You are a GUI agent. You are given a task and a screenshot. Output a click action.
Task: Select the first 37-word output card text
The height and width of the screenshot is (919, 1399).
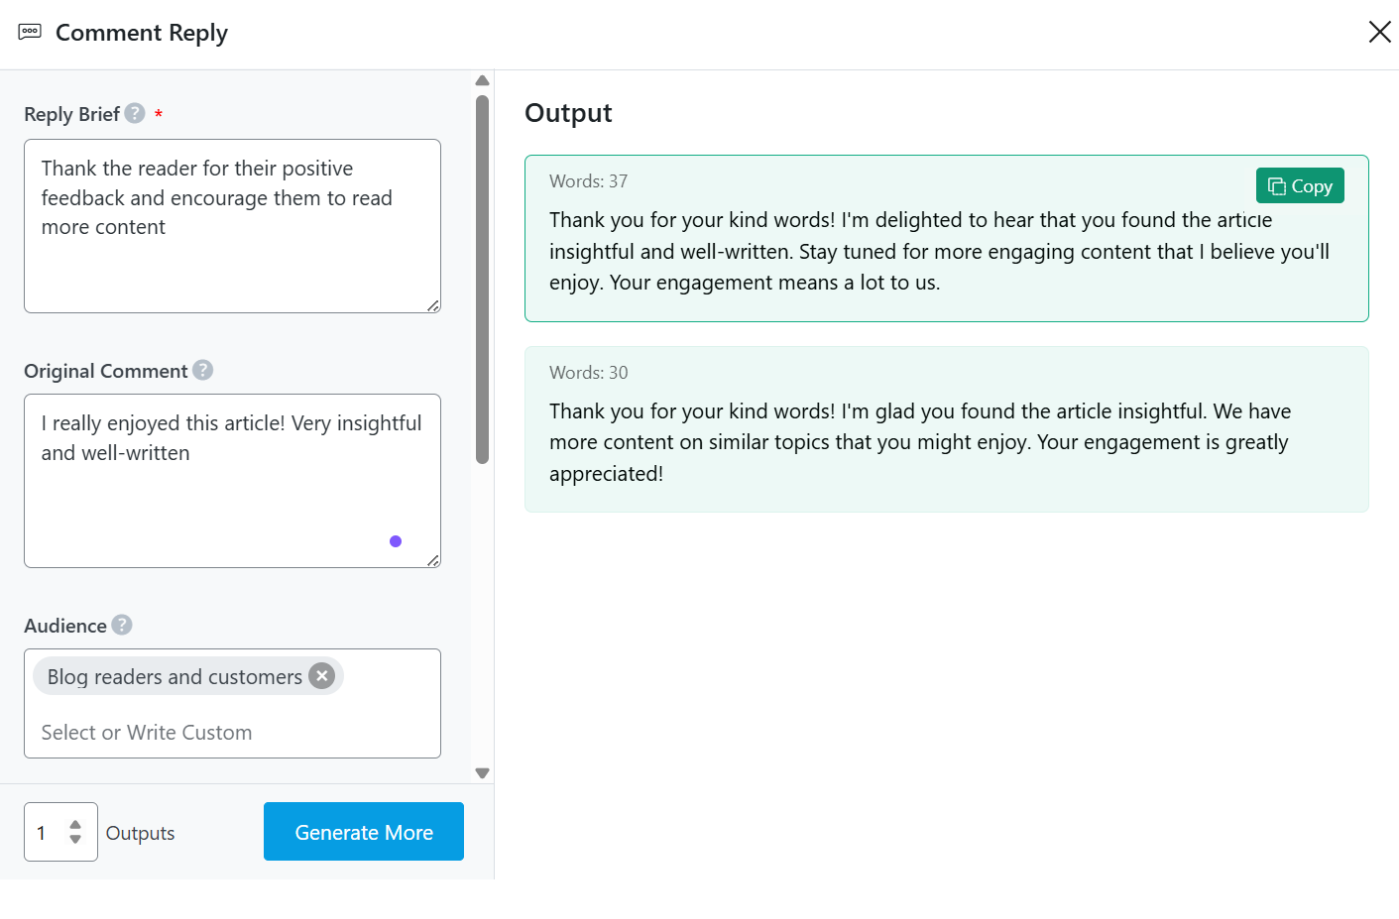coord(938,251)
